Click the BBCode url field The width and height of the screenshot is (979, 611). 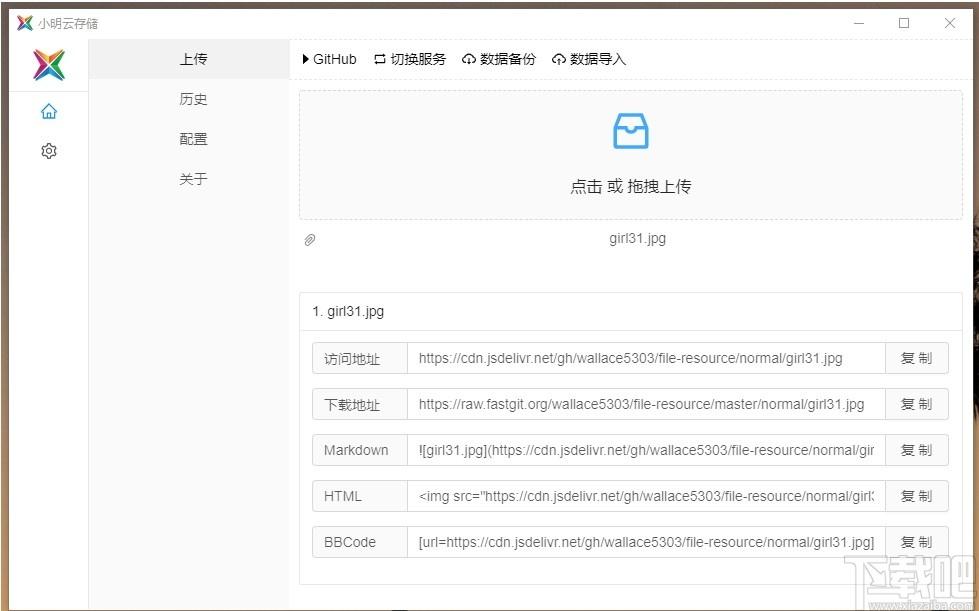tap(646, 542)
